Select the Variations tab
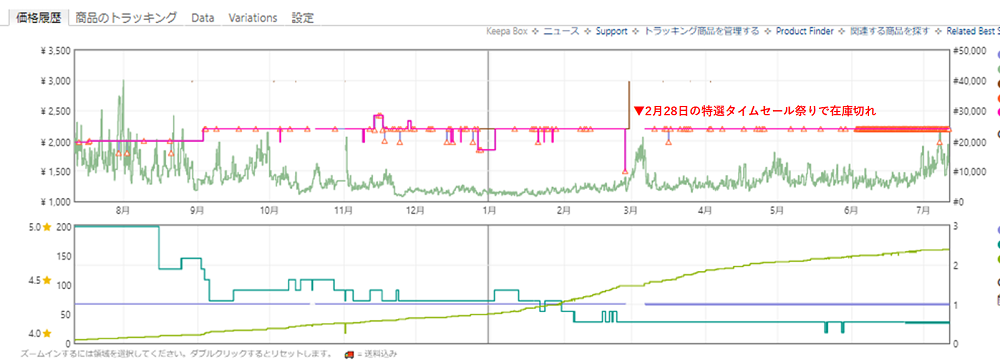This screenshot has width=1000, height=360. point(253,18)
